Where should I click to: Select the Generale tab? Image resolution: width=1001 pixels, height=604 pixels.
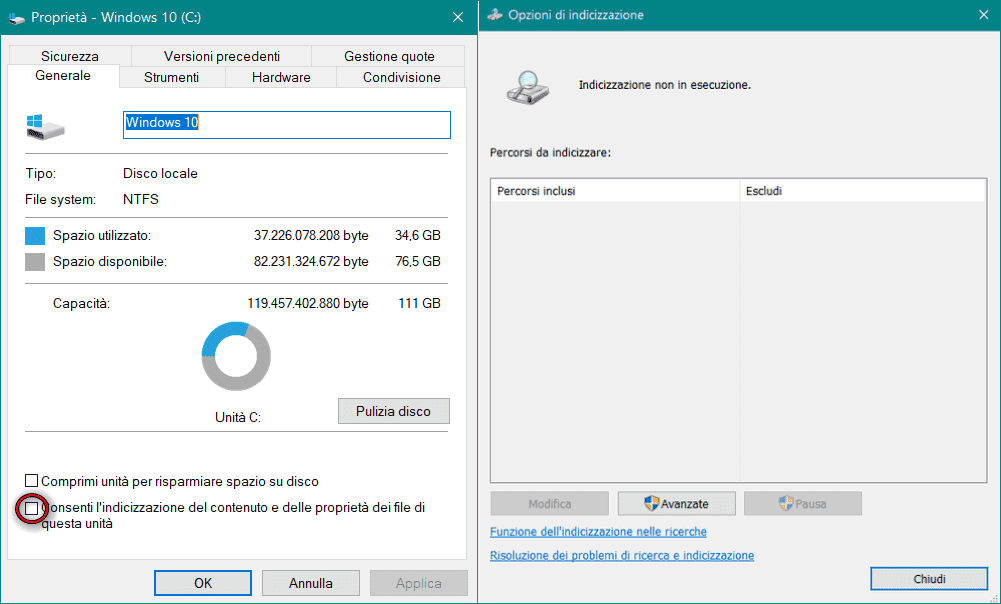[63, 75]
